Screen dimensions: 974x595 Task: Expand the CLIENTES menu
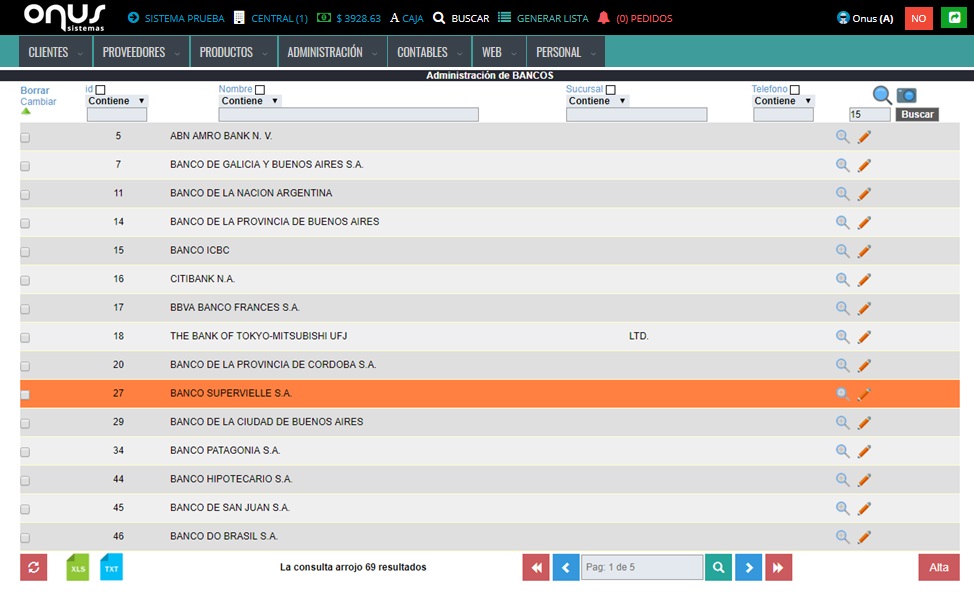point(55,52)
